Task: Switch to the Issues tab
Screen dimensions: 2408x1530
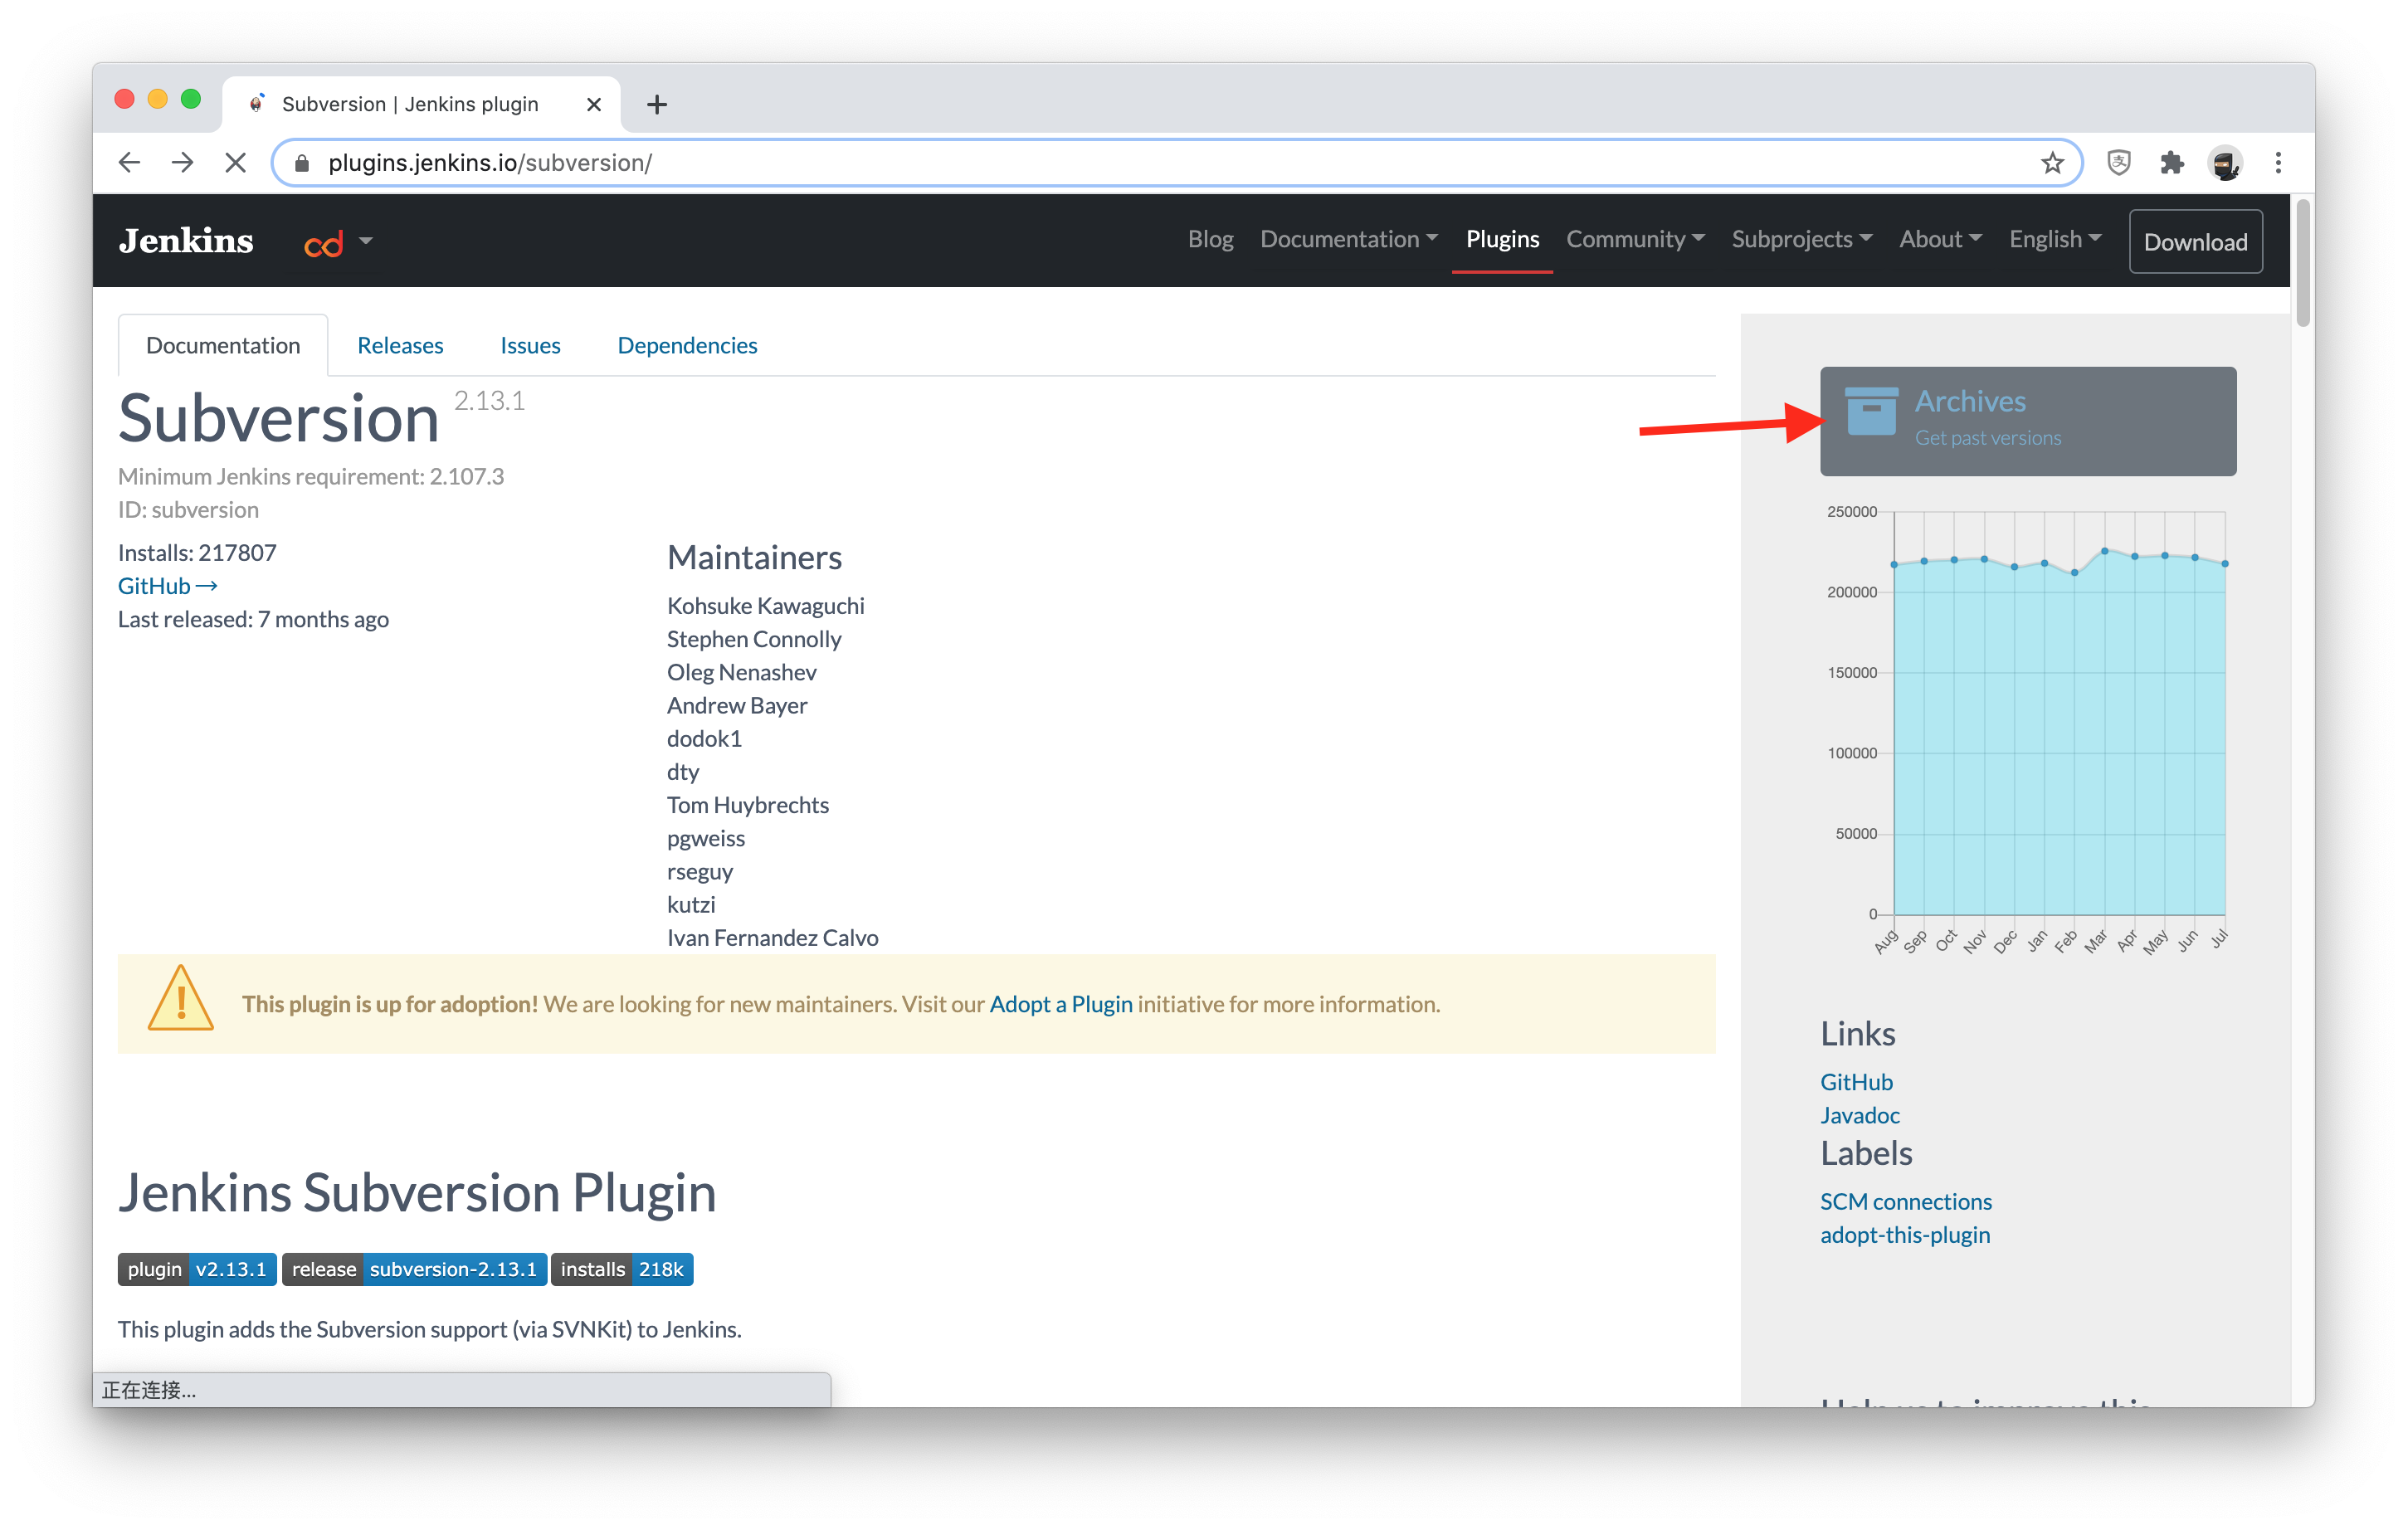Action: [530, 346]
